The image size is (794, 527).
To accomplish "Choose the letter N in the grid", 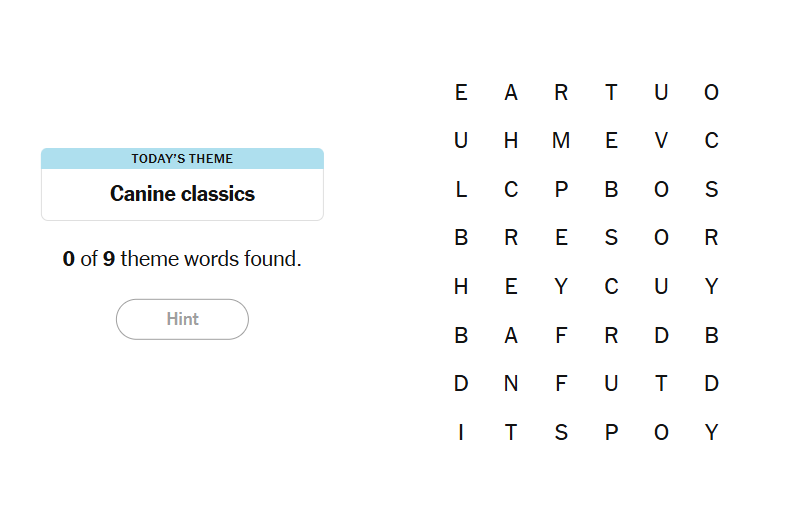I will [511, 384].
